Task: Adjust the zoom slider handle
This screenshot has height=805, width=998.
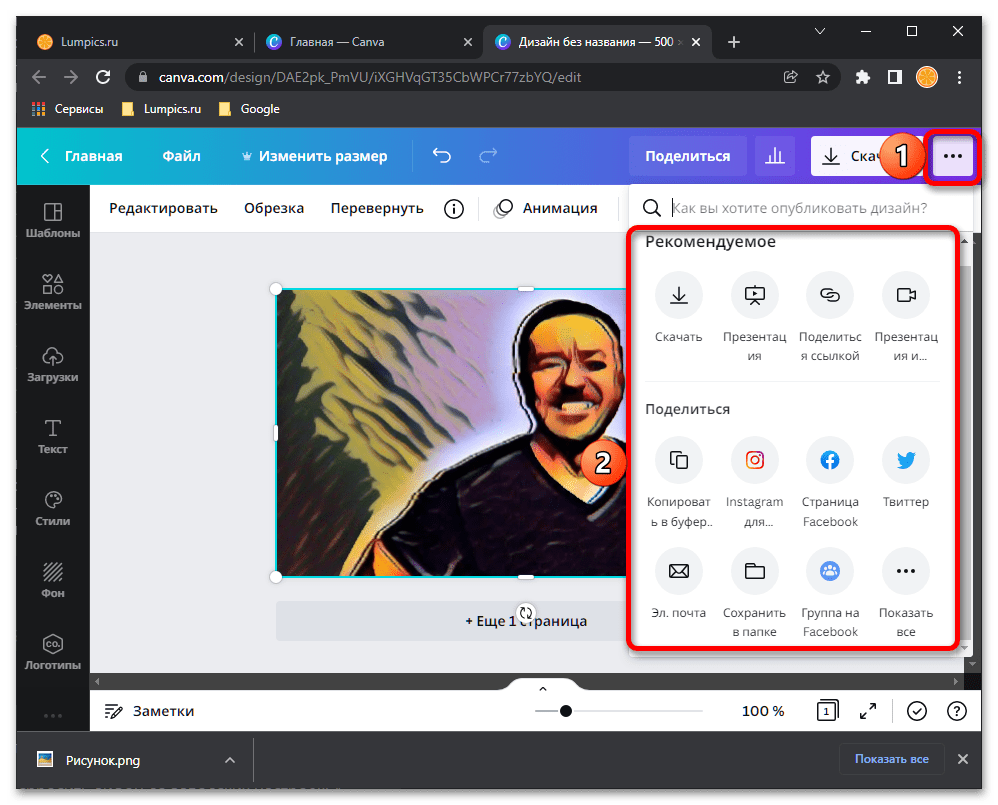Action: point(566,711)
